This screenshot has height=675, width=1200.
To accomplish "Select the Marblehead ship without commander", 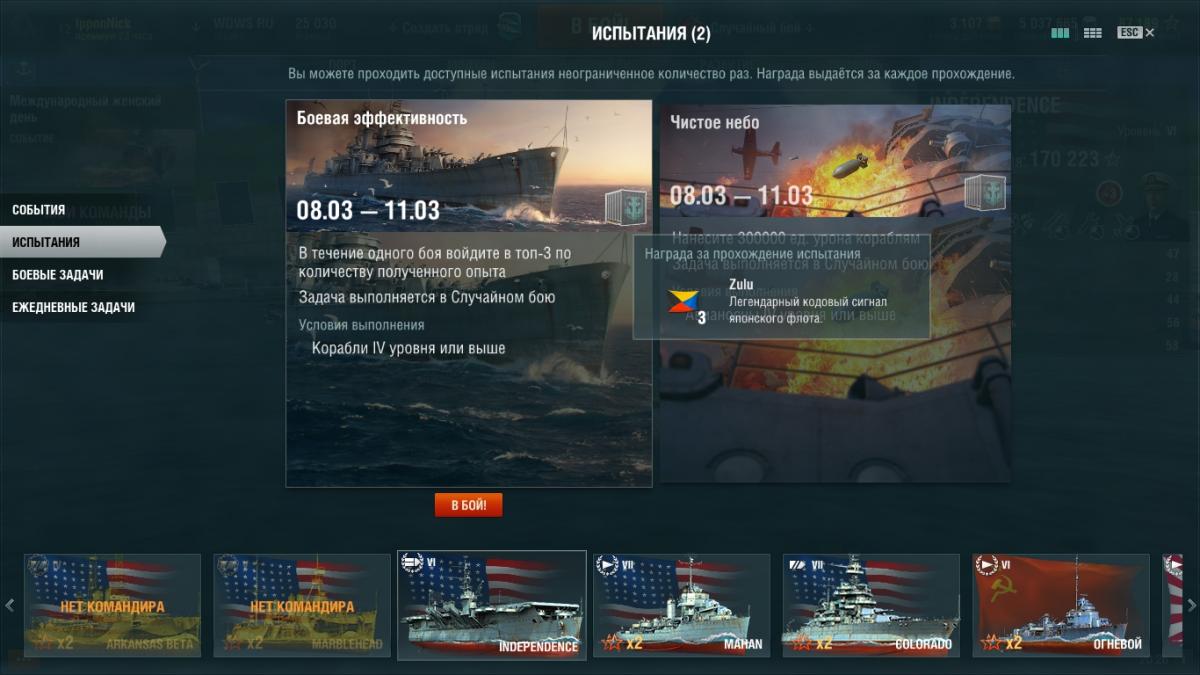I will pos(302,605).
